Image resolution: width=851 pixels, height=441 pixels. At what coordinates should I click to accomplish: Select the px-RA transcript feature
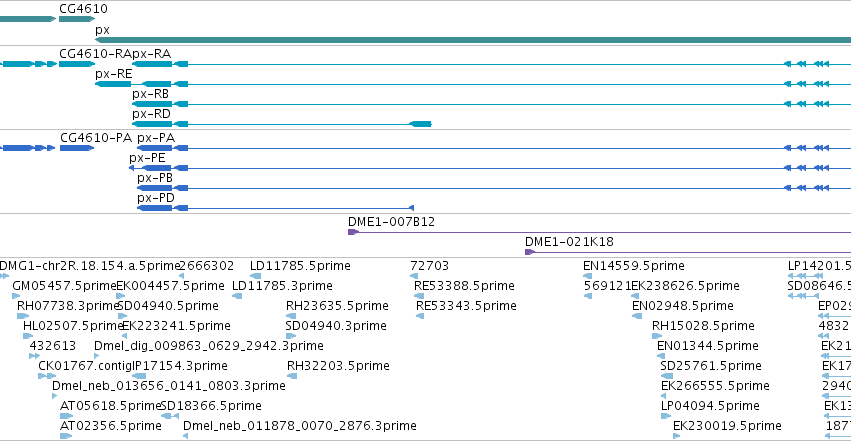coord(491,64)
